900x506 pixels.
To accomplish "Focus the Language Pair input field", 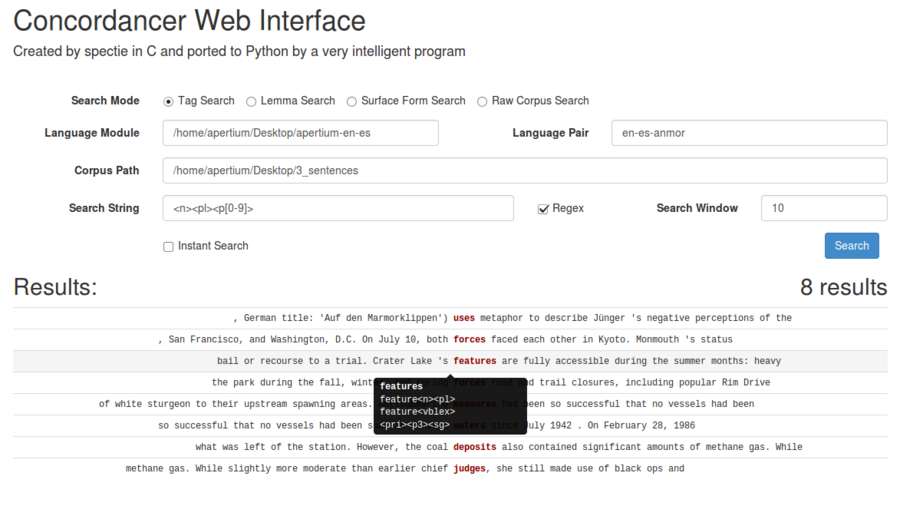I will pyautogui.click(x=748, y=133).
